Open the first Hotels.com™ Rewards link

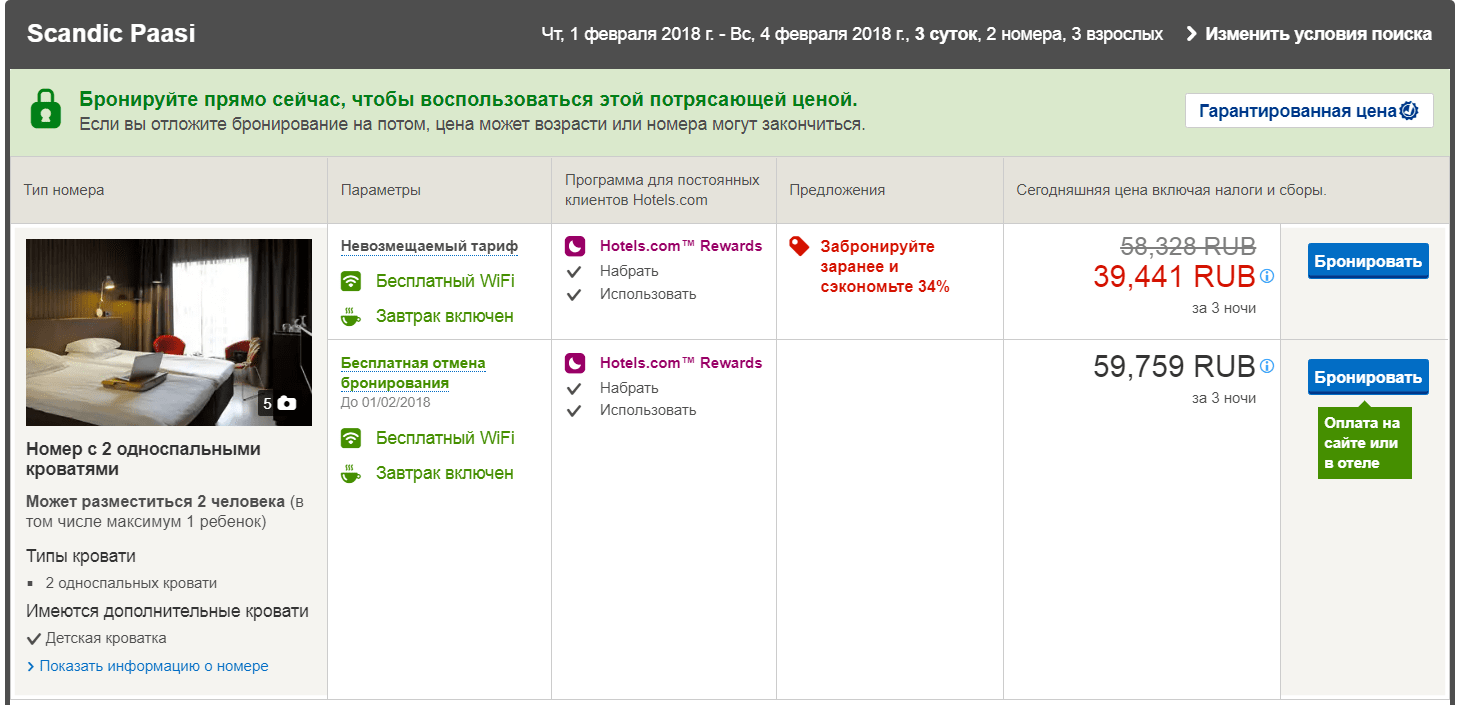pos(680,246)
